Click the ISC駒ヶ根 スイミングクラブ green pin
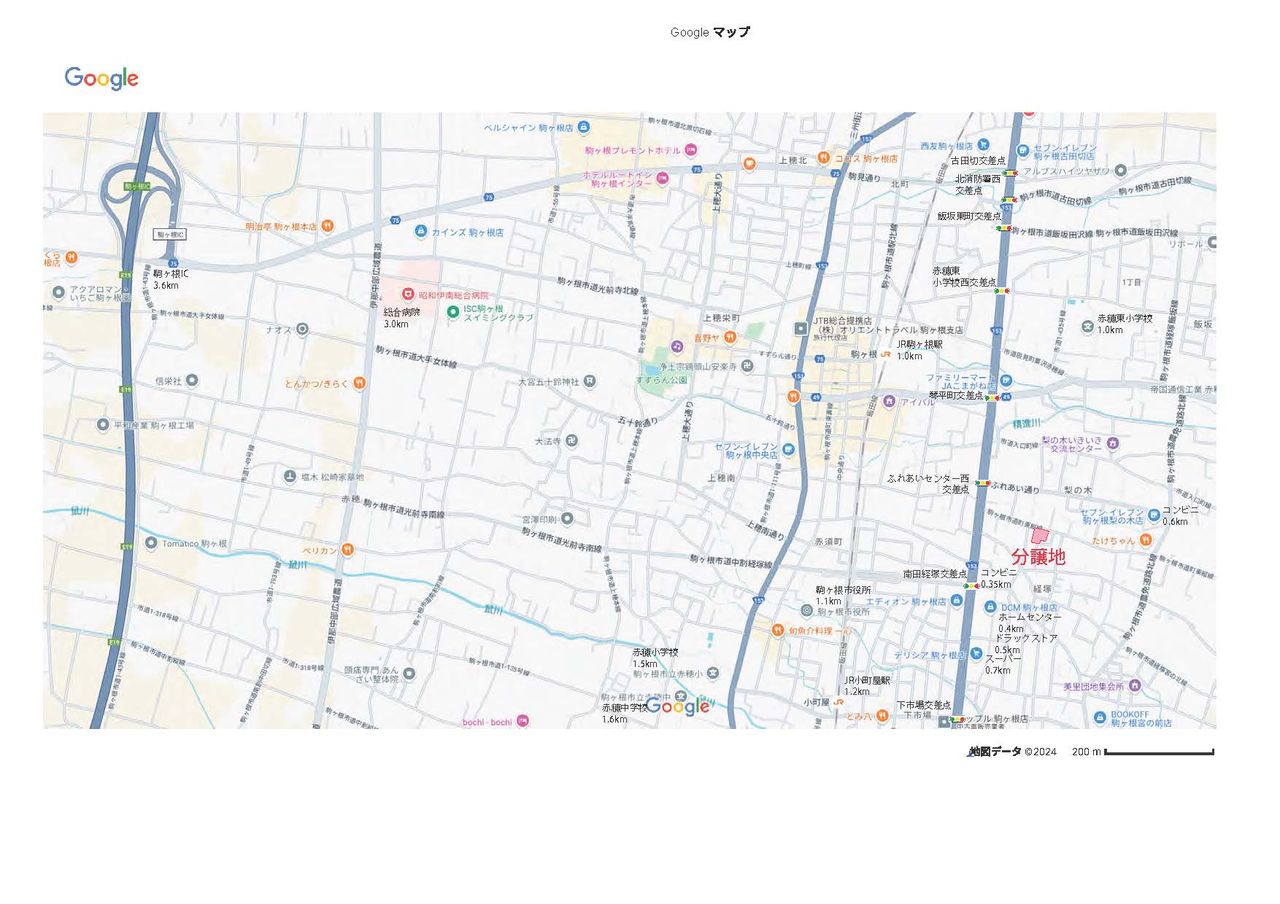1280x904 pixels. 453,312
